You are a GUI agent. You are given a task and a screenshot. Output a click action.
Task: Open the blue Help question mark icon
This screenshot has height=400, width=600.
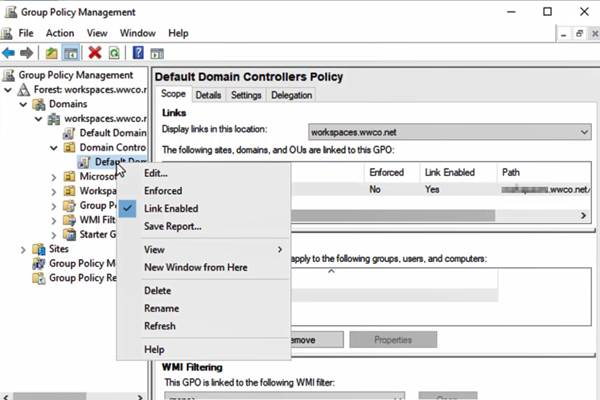[x=137, y=52]
